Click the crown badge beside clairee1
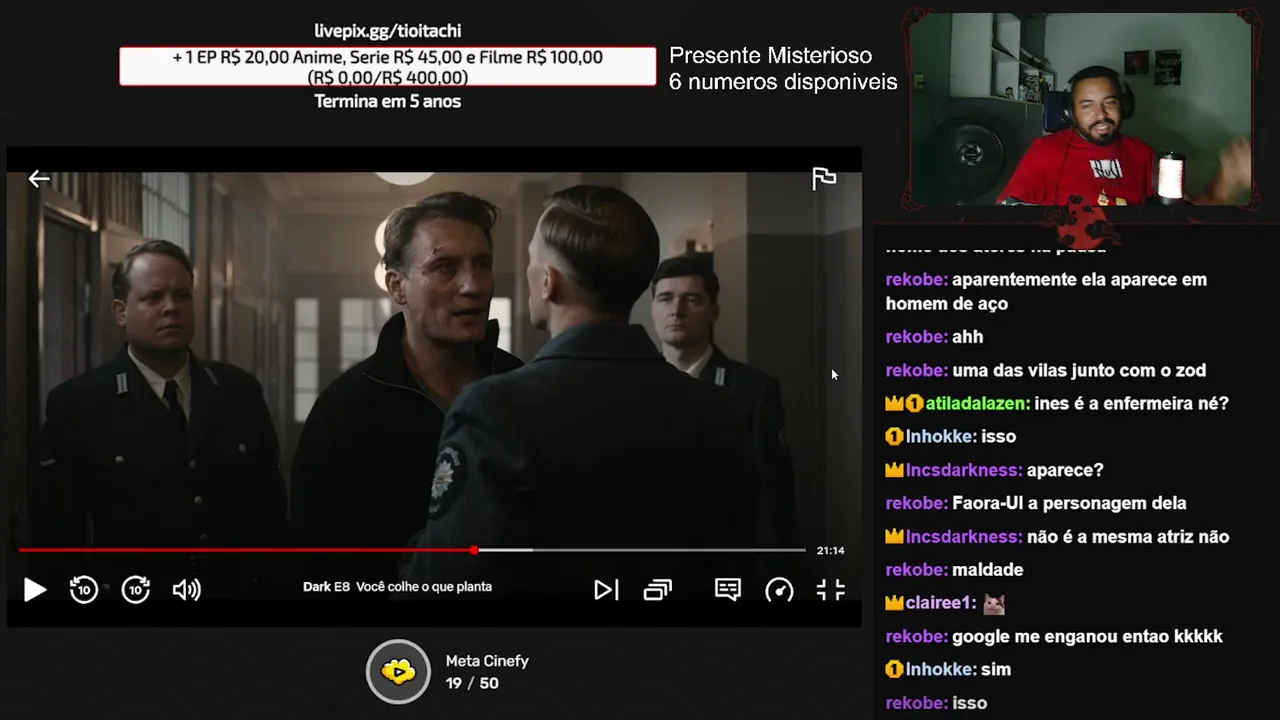 coord(894,604)
